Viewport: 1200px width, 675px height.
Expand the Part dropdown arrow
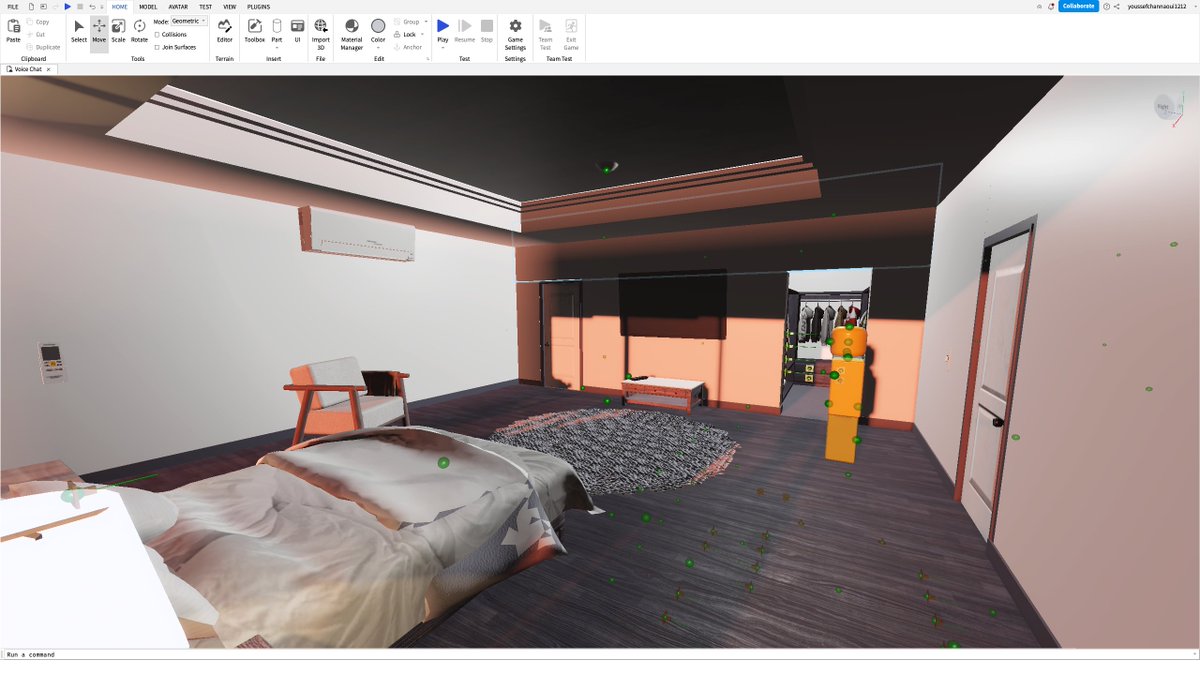coord(277,46)
